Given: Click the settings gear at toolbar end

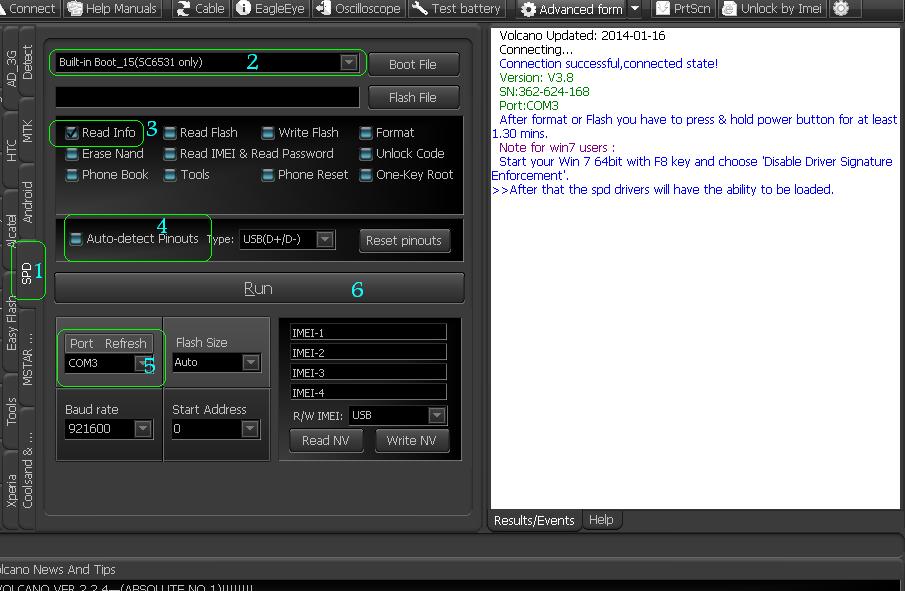Looking at the screenshot, I should click(842, 9).
